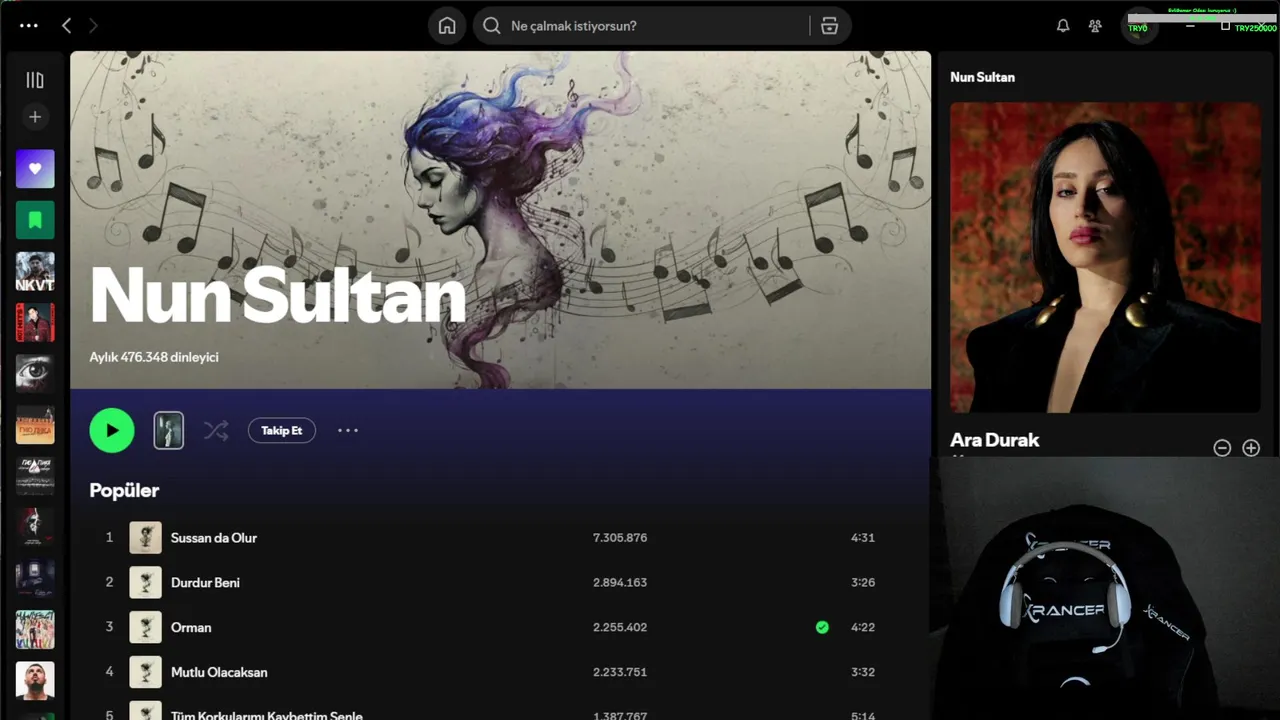Follow the artist with Takip Et
The width and height of the screenshot is (1280, 720).
pyautogui.click(x=282, y=431)
